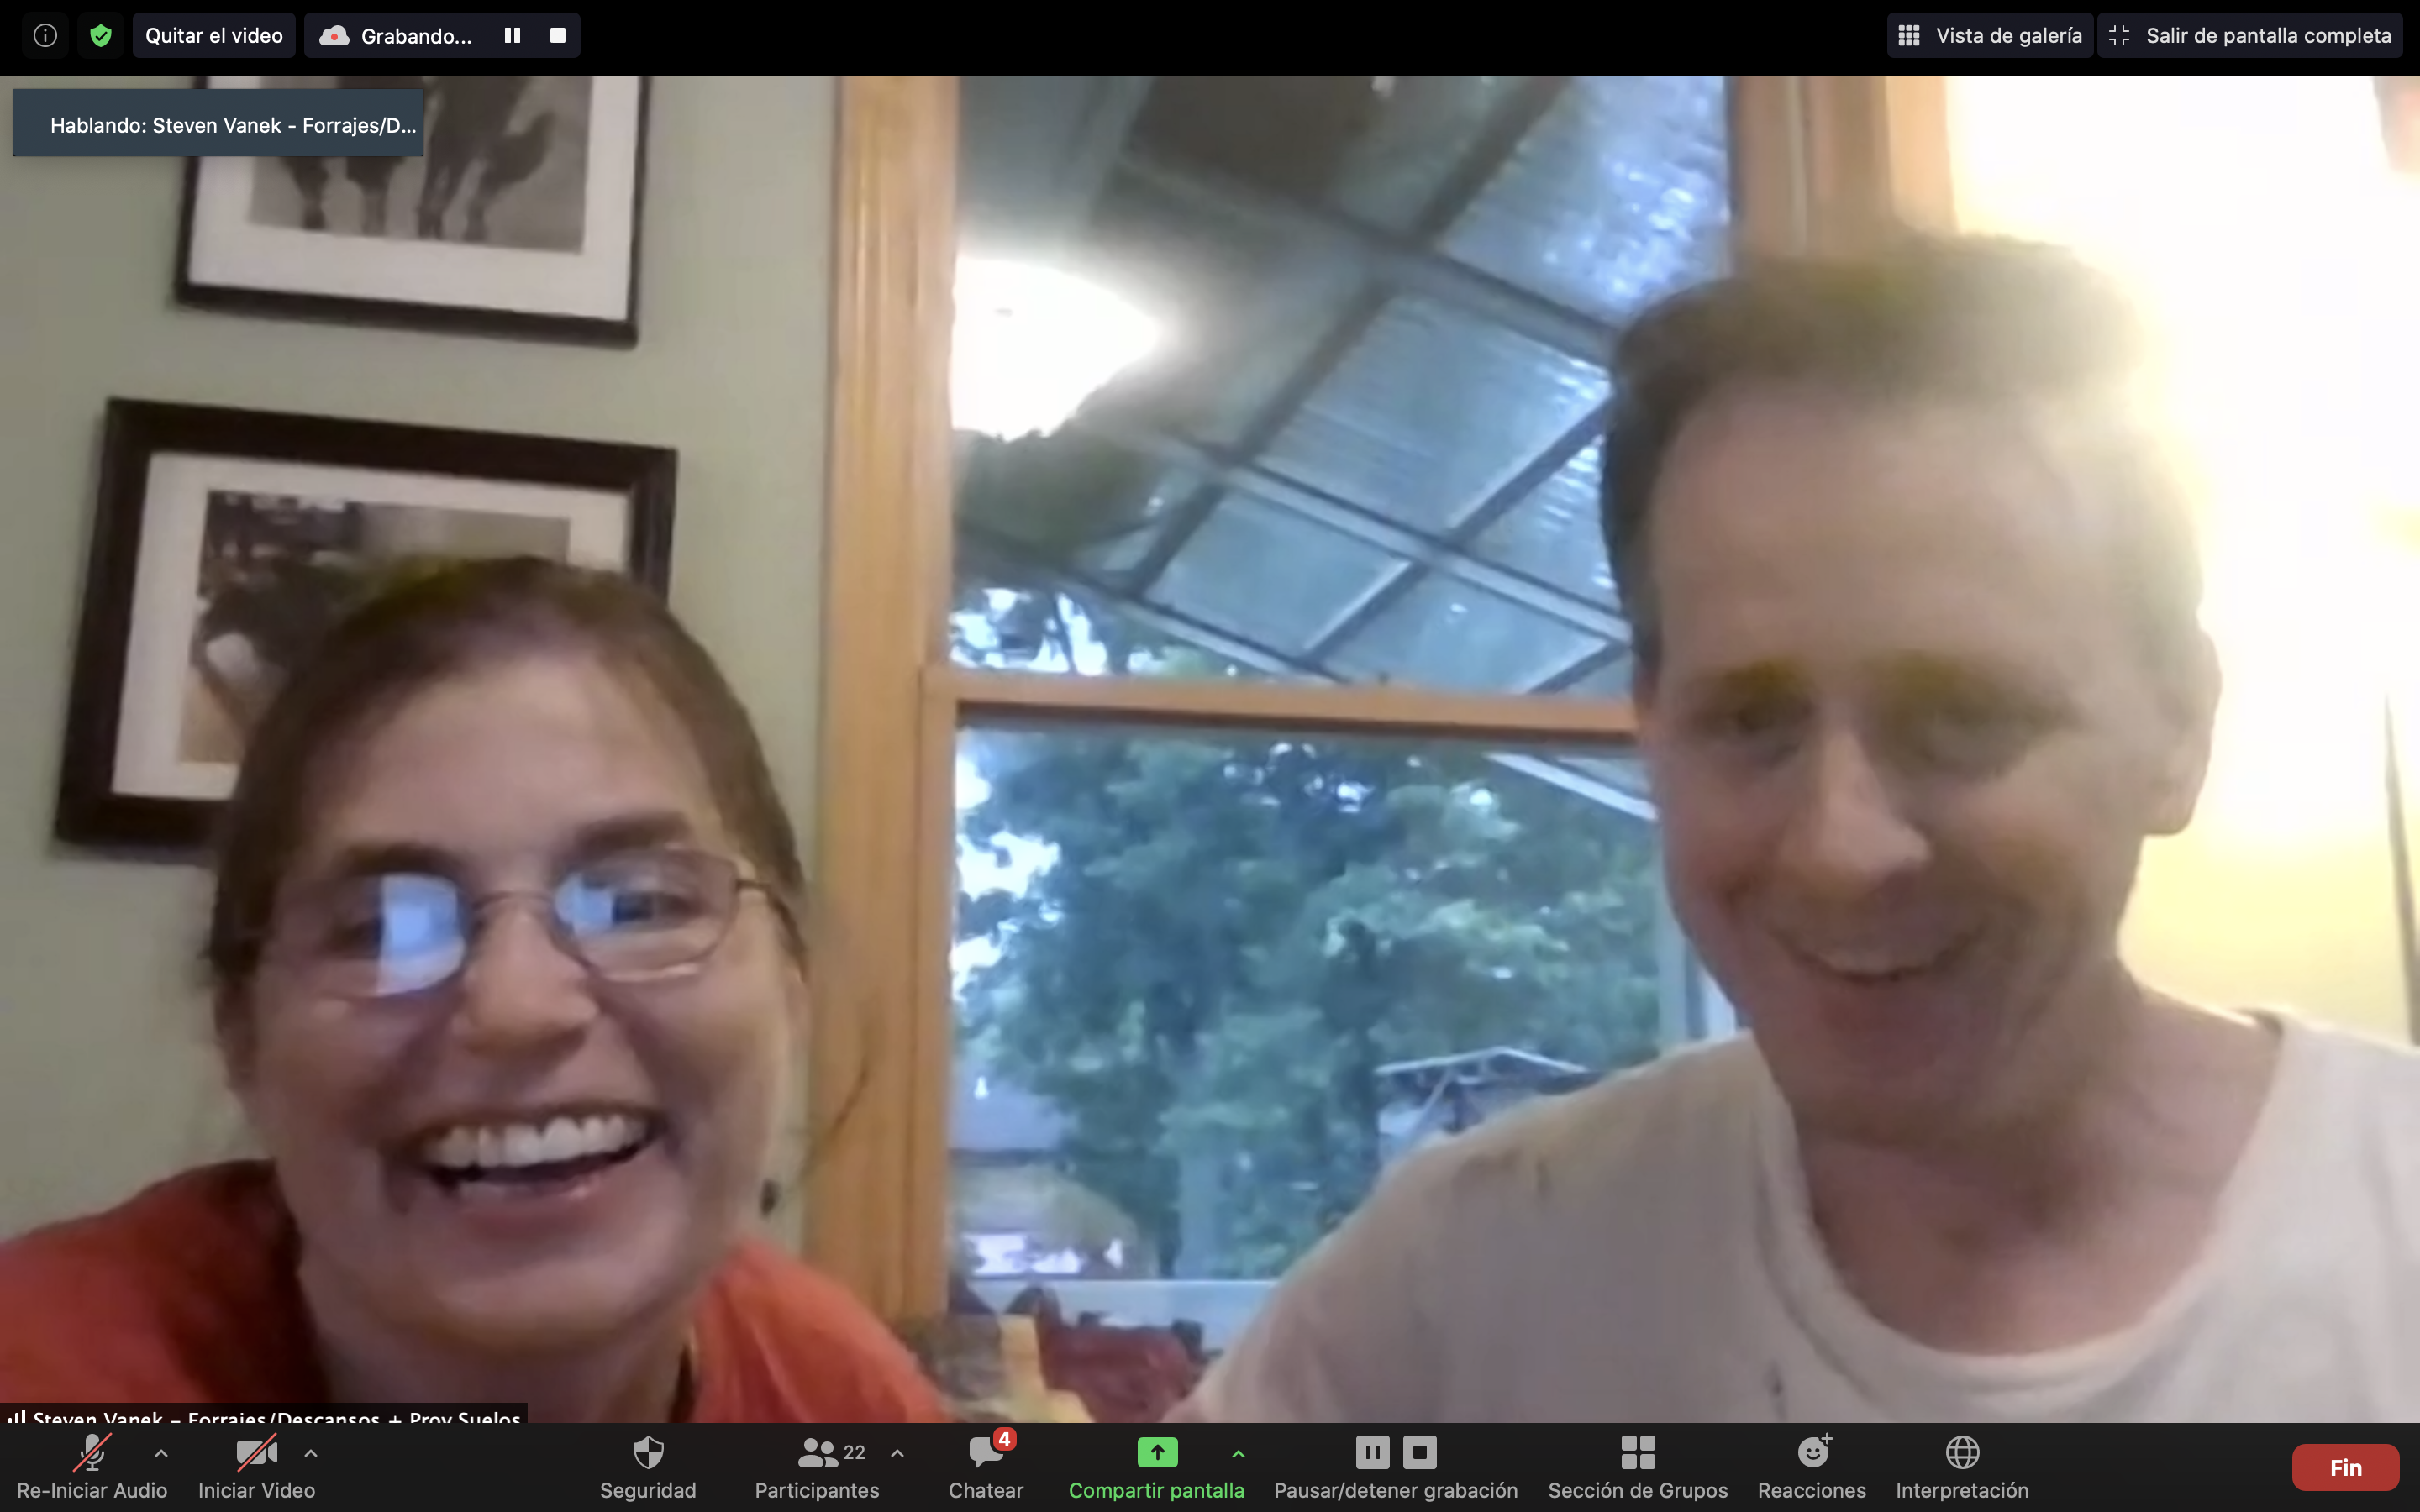Pause recording in the top recording bar
2420x1512 pixels.
[x=512, y=36]
